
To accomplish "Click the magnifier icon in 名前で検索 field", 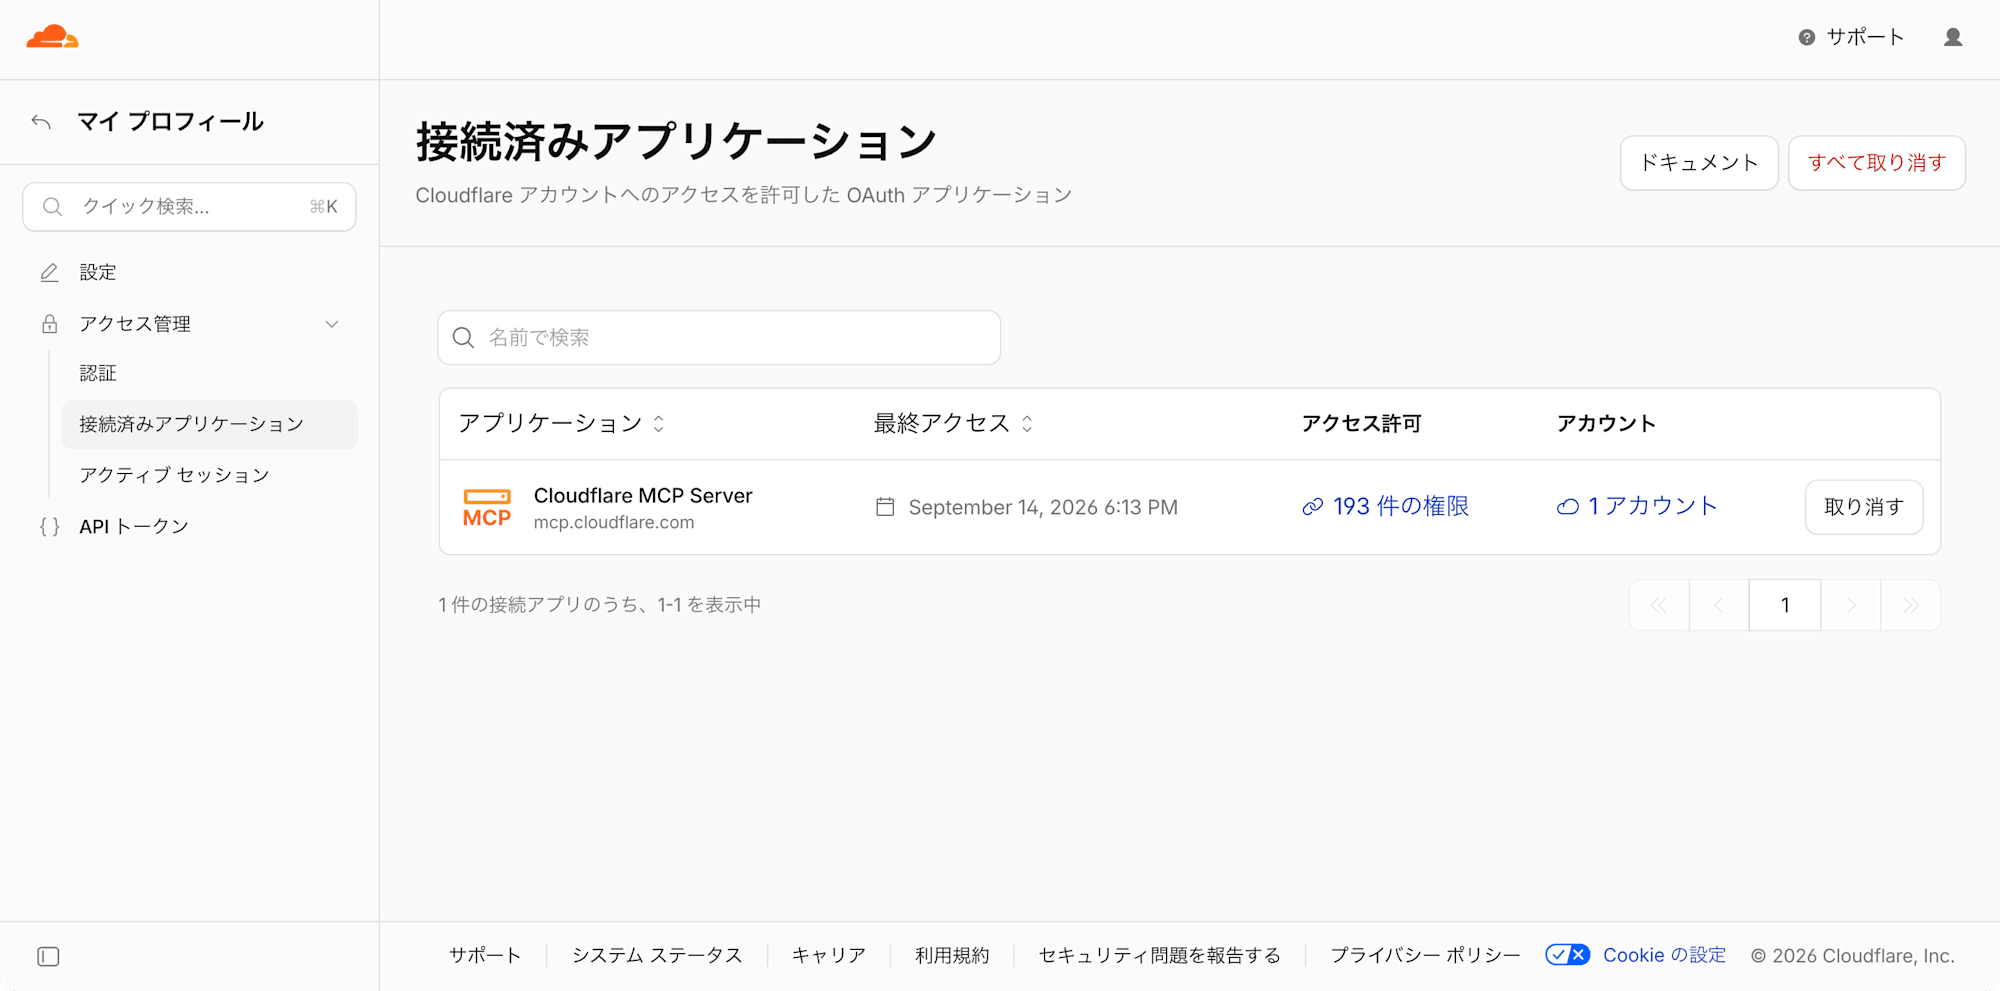I will (x=463, y=338).
